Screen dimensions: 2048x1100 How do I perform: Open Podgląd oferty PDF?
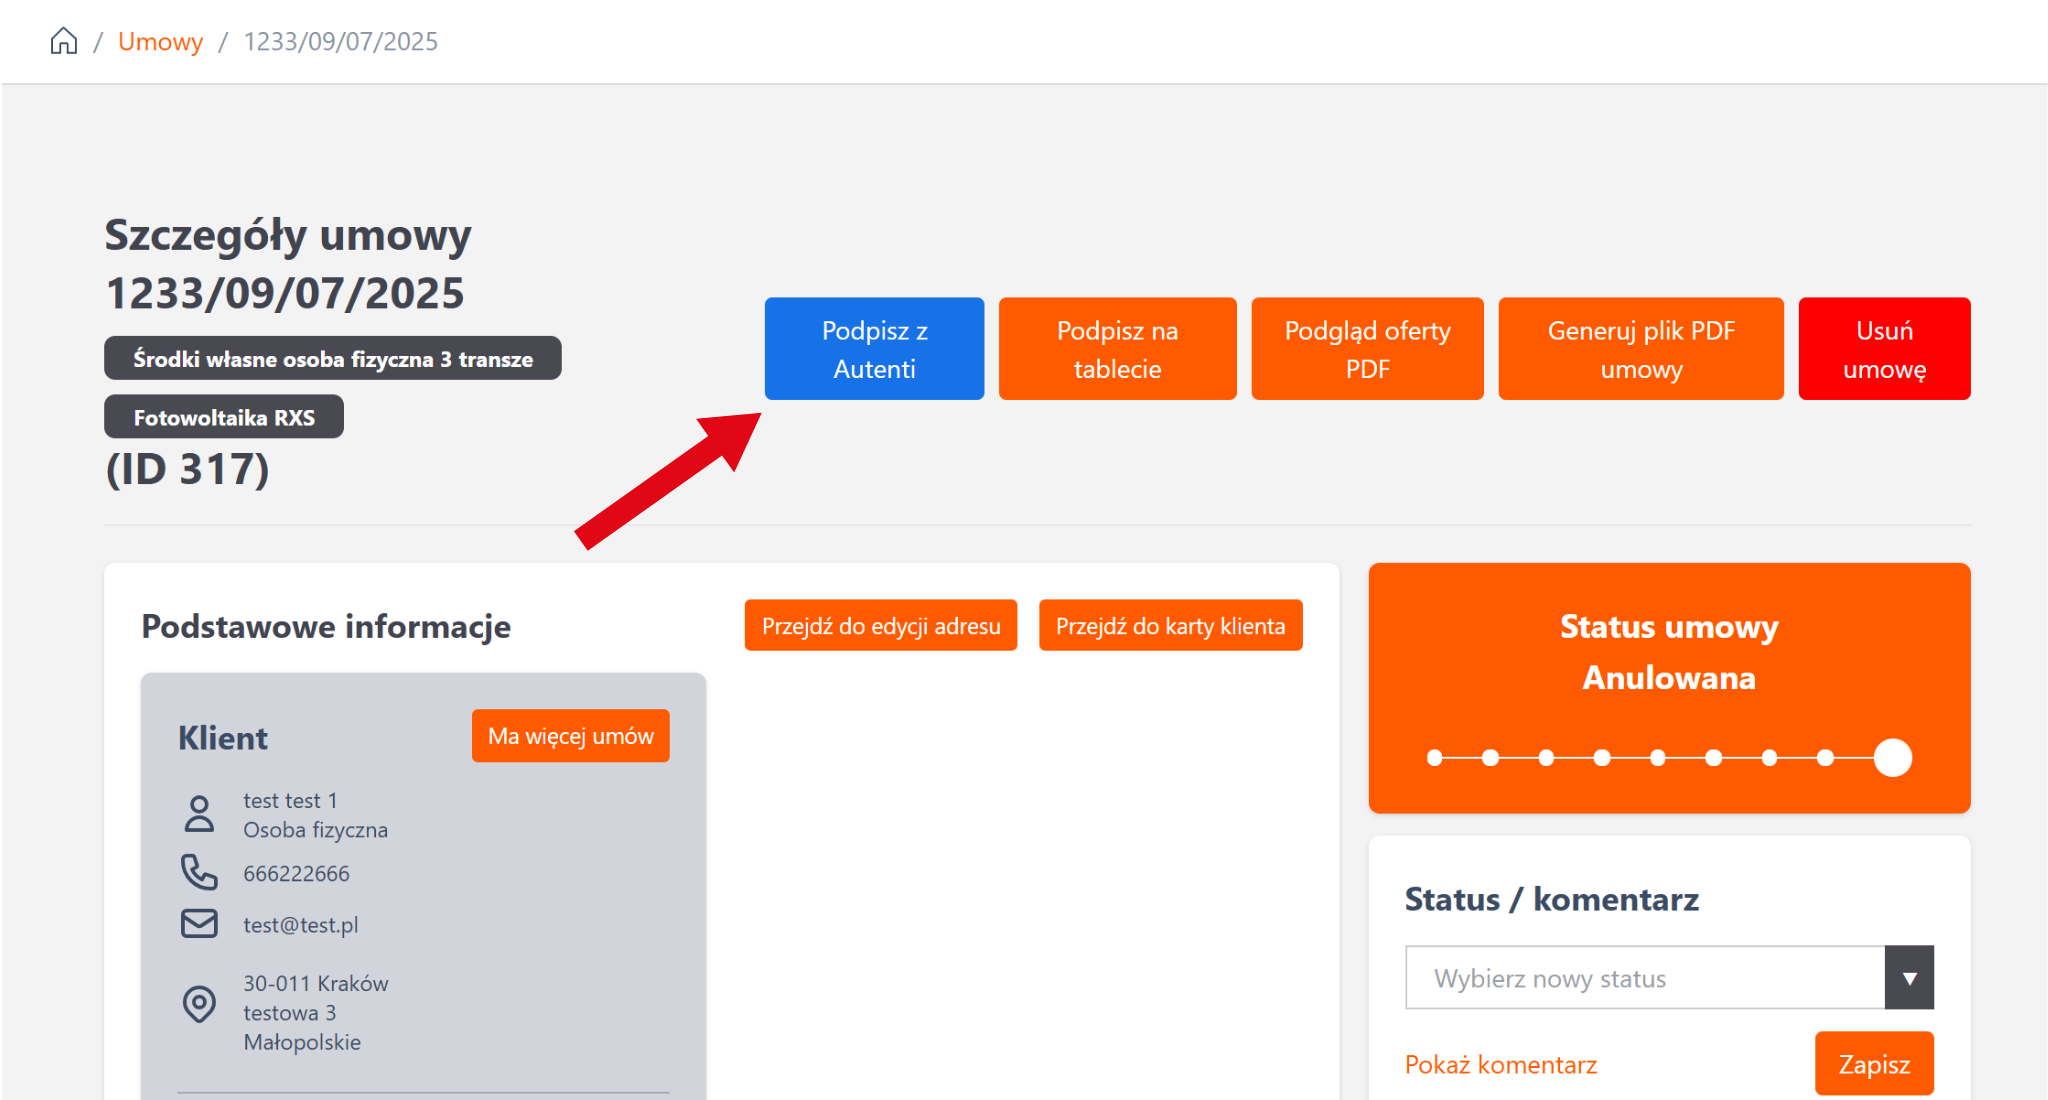point(1366,349)
